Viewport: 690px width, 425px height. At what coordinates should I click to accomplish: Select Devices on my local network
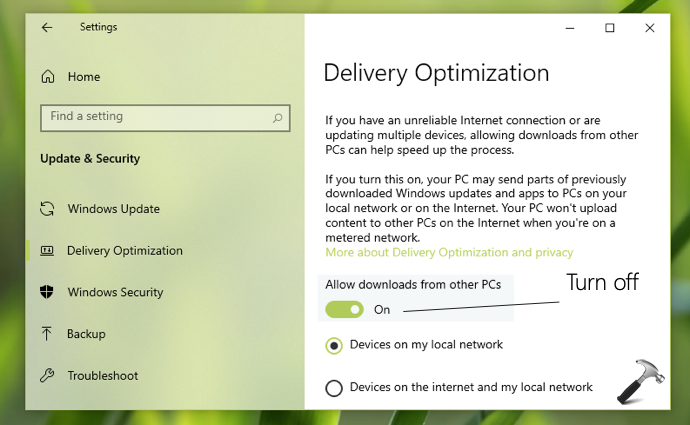334,345
